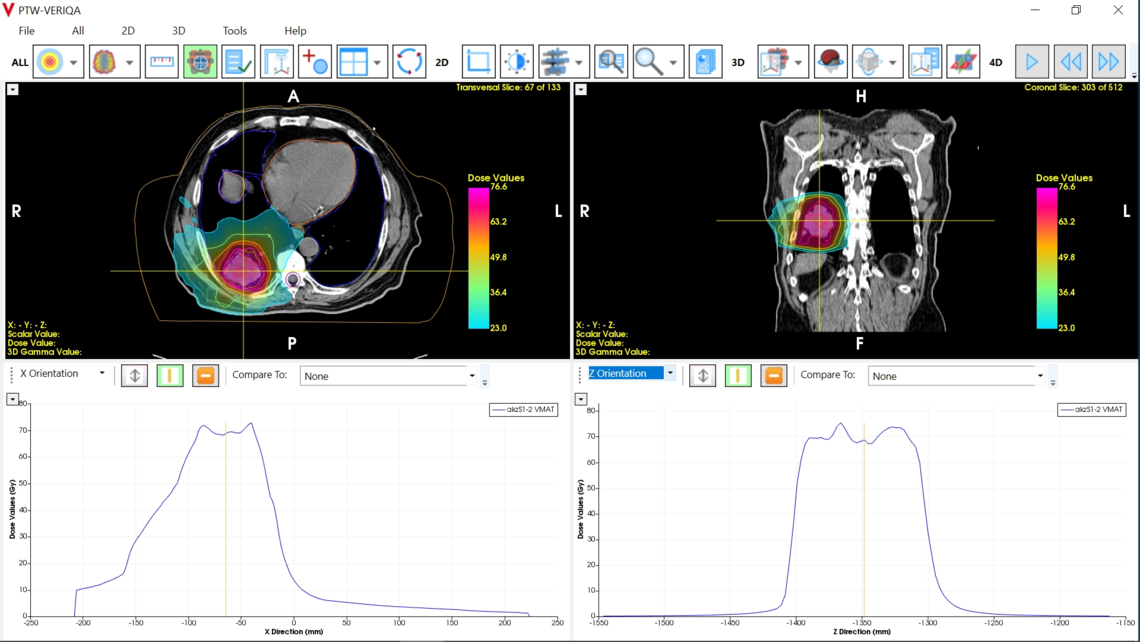
Task: Activate the profile line tool
Action: [x=277, y=61]
